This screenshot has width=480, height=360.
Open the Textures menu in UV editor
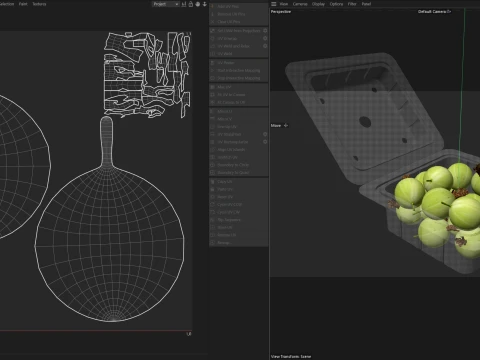(39, 4)
